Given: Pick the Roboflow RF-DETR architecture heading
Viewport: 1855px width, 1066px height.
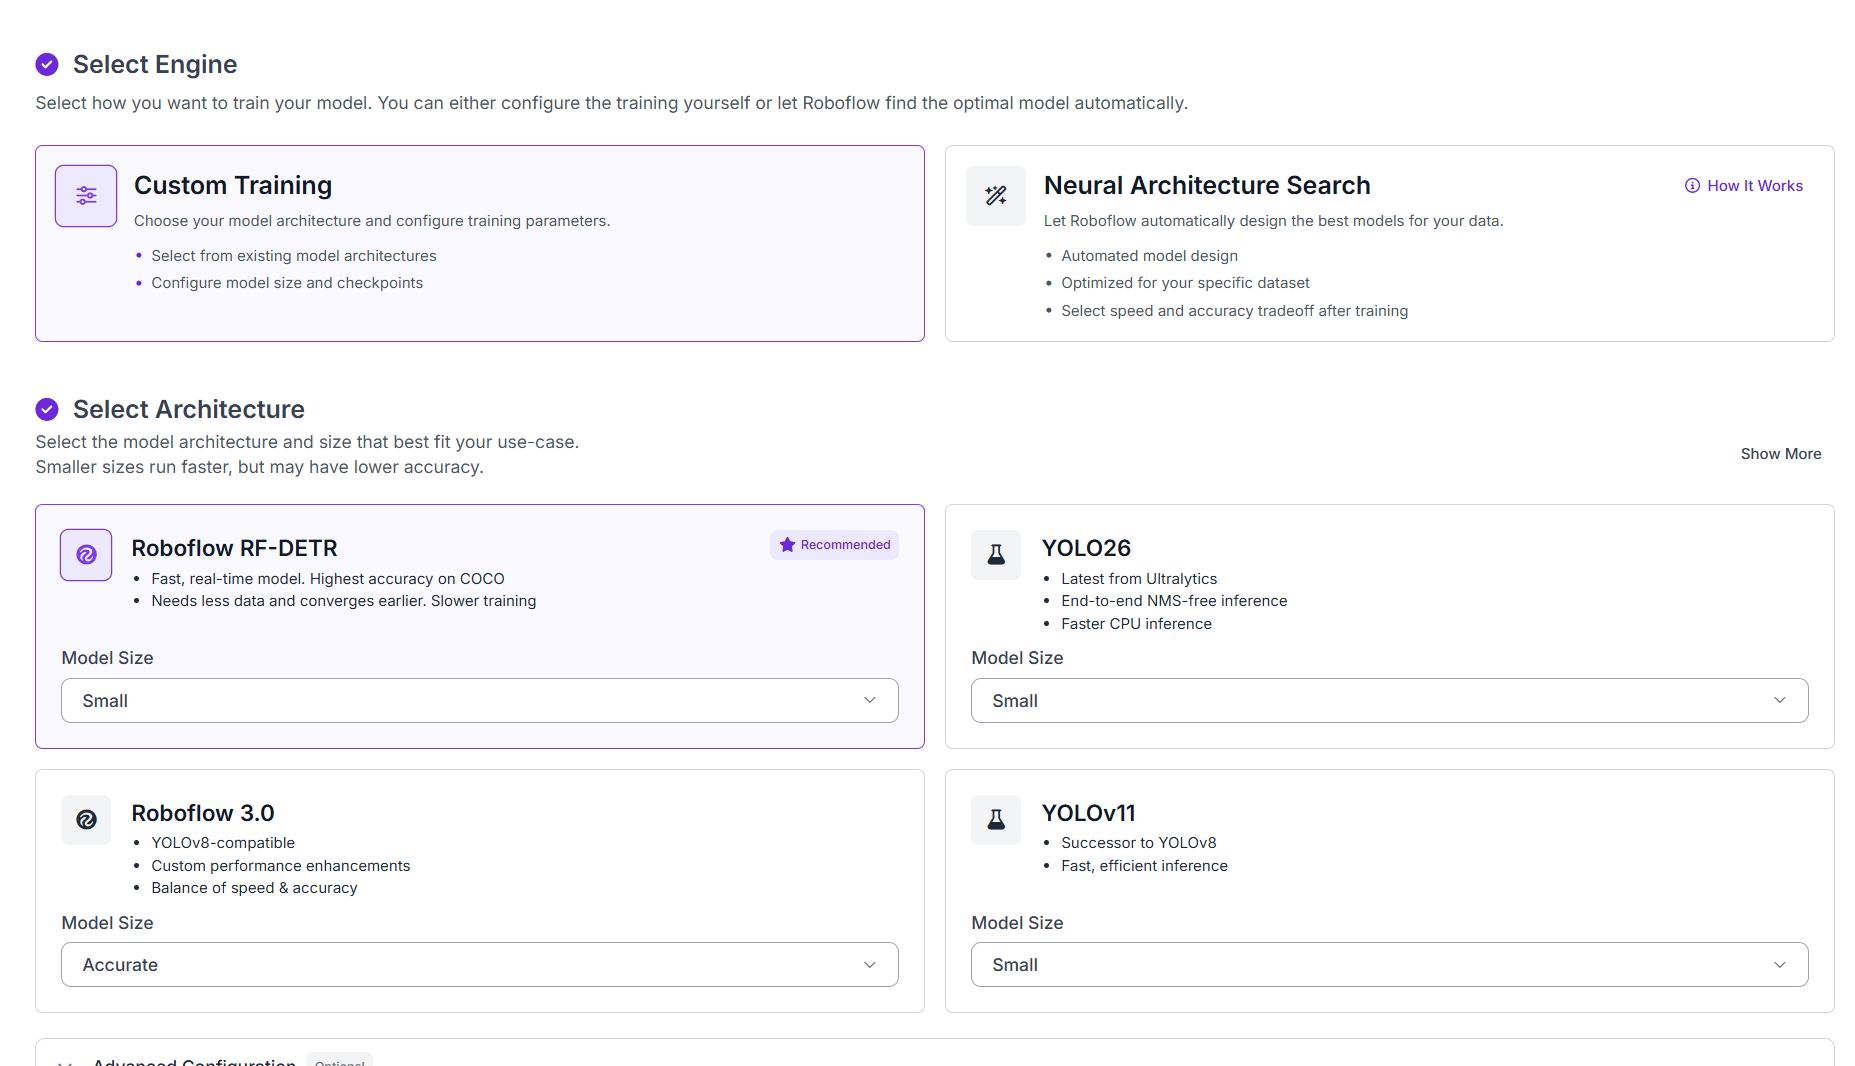Looking at the screenshot, I should 235,548.
